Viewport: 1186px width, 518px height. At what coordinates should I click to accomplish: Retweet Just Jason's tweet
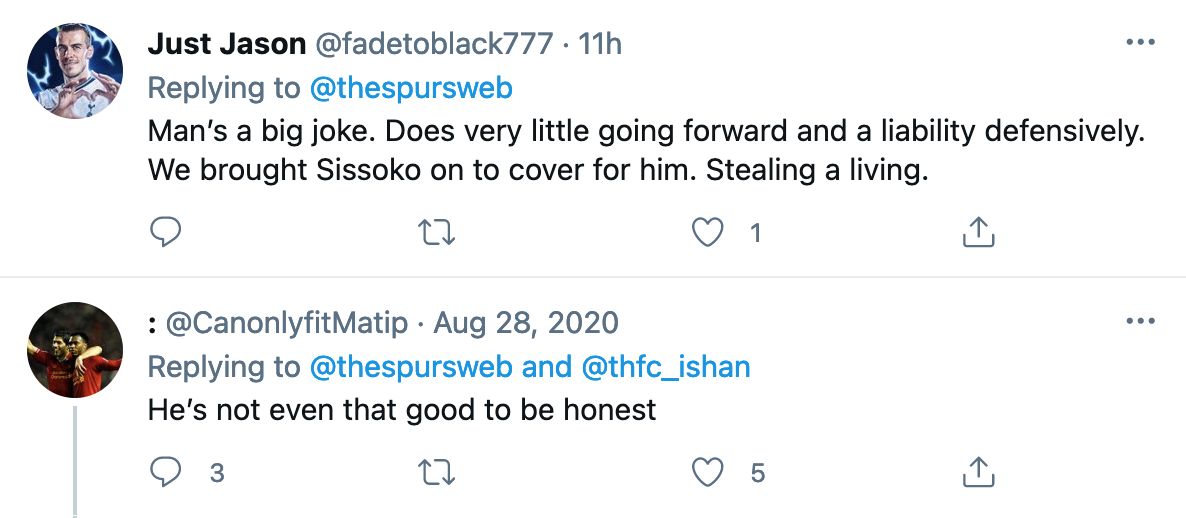(x=437, y=233)
